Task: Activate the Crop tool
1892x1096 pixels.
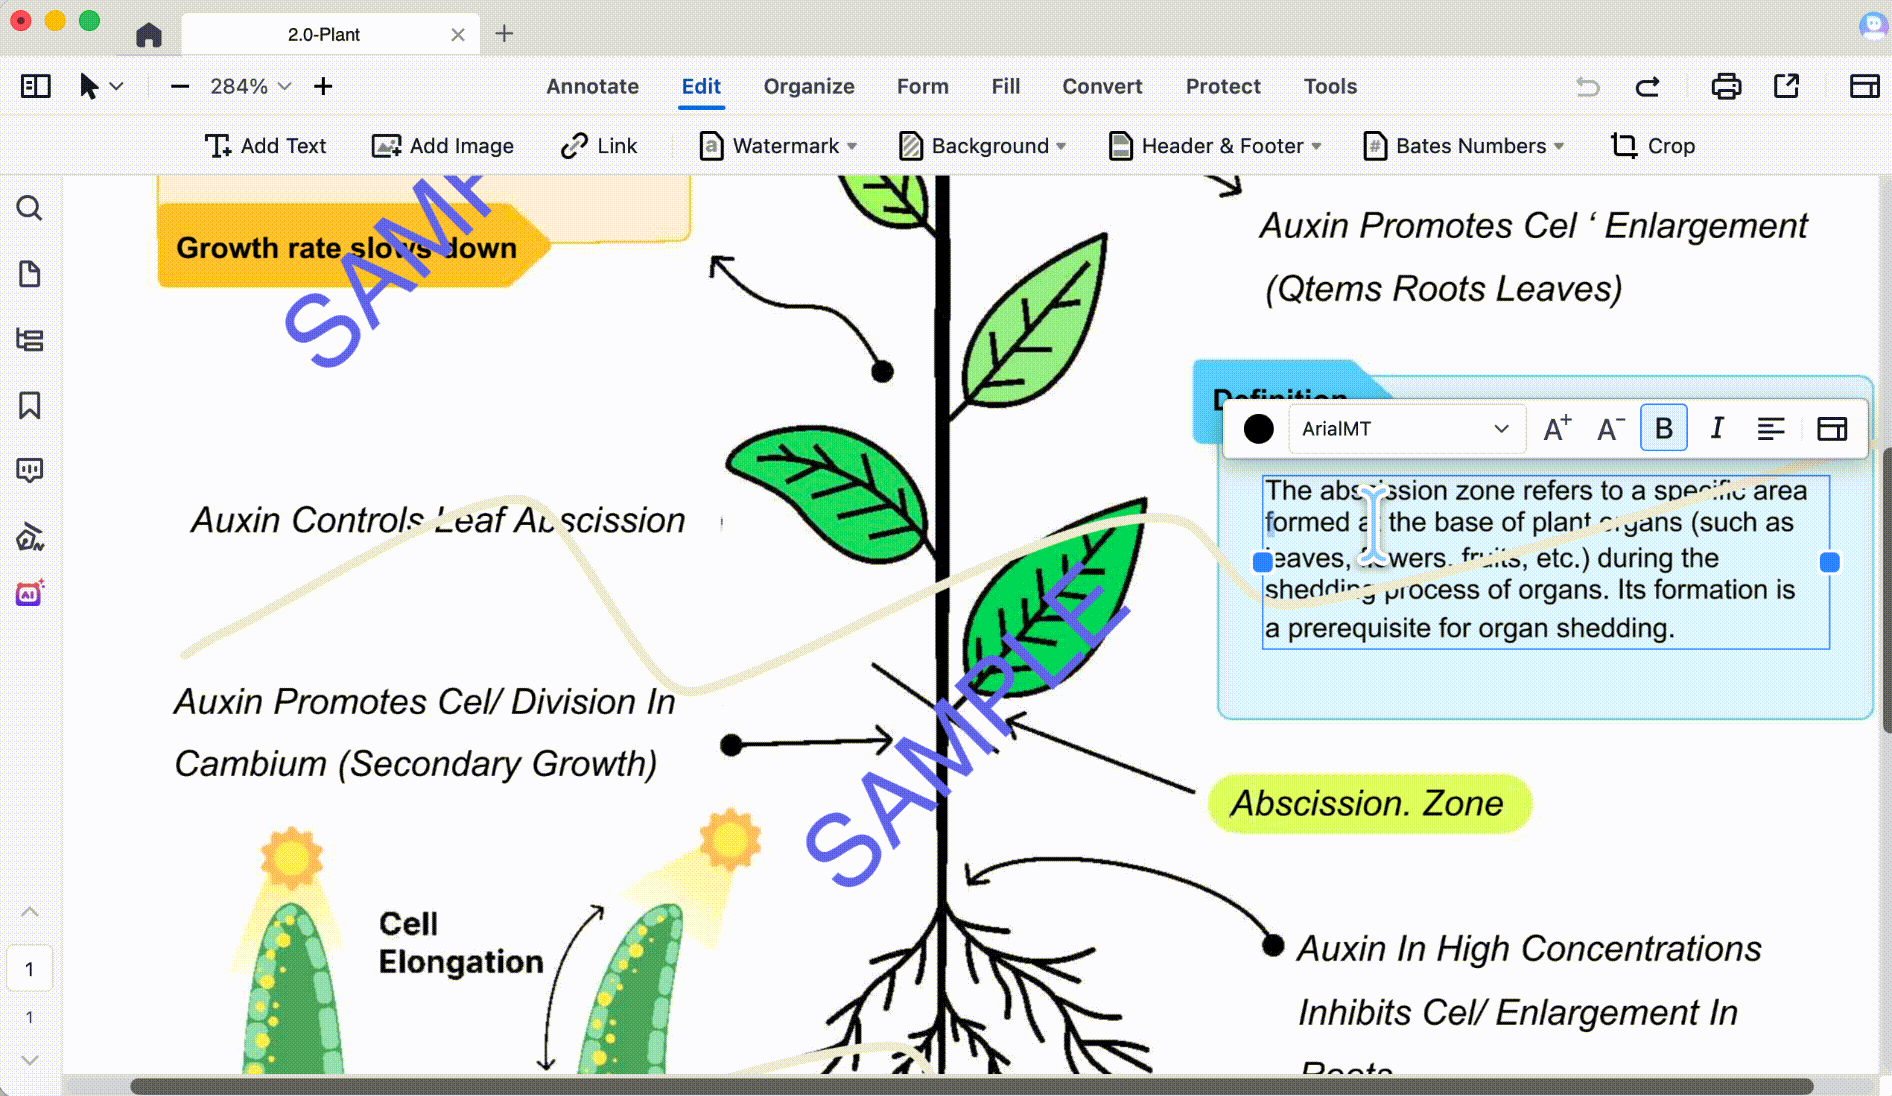Action: coord(1653,146)
